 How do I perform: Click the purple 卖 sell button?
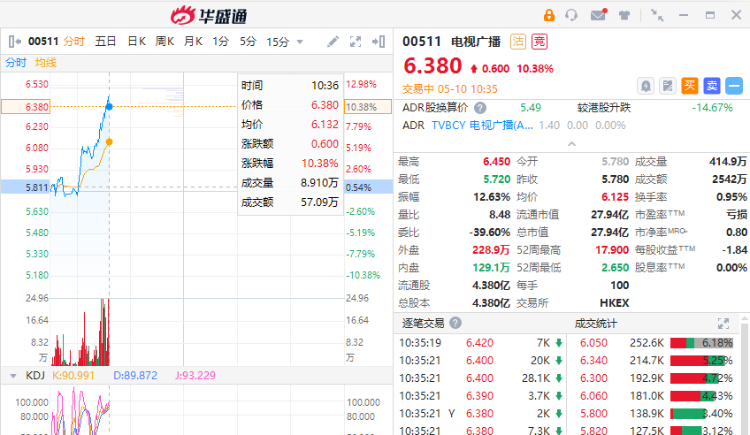(x=712, y=86)
